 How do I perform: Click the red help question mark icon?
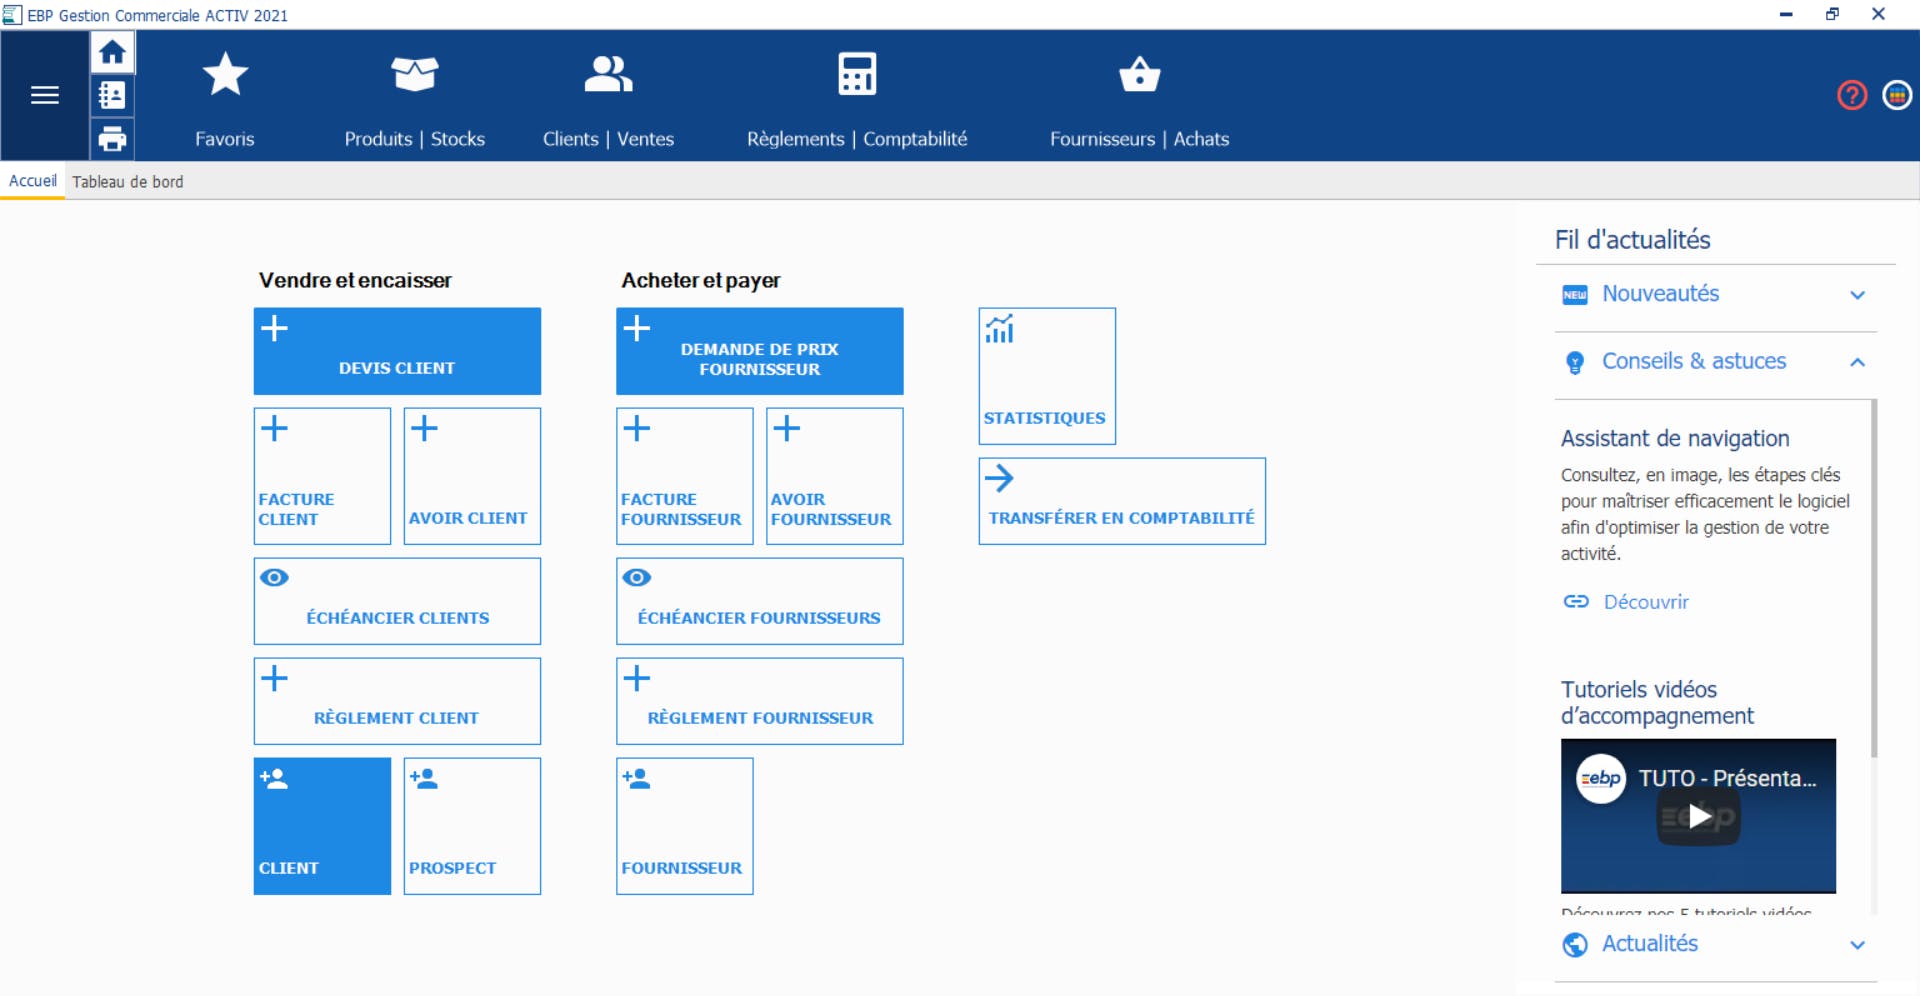(1852, 95)
